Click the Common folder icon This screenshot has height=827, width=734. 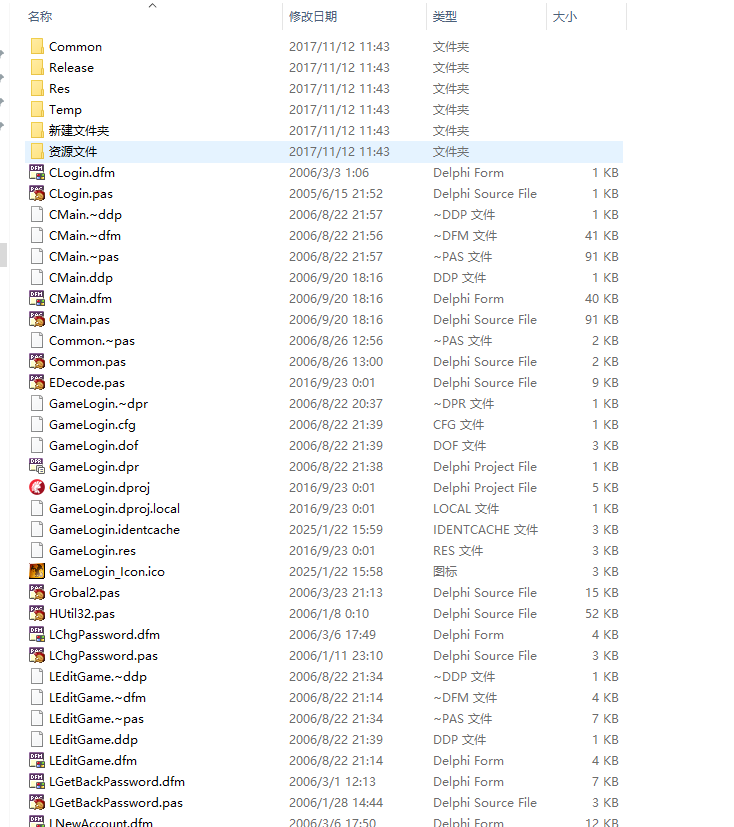(37, 46)
